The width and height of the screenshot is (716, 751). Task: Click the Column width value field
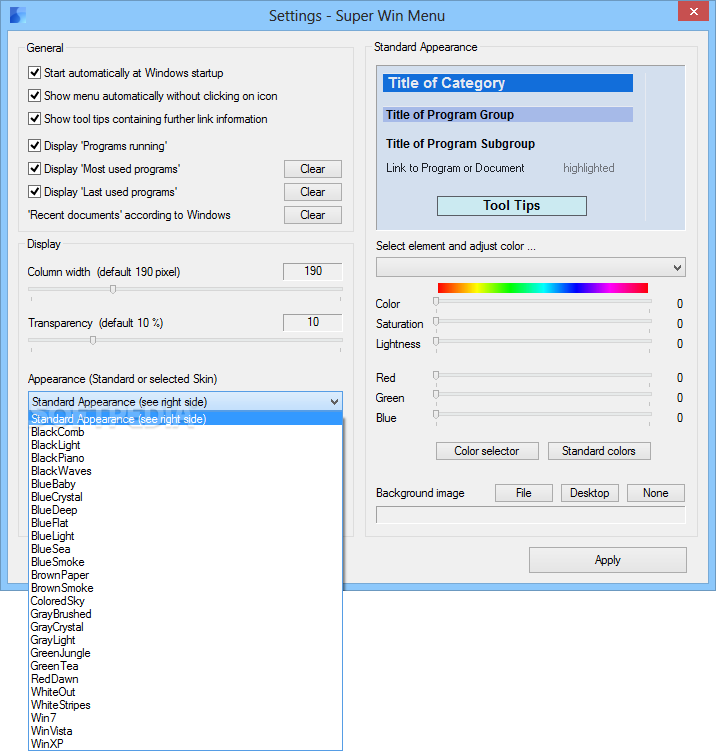(x=313, y=271)
